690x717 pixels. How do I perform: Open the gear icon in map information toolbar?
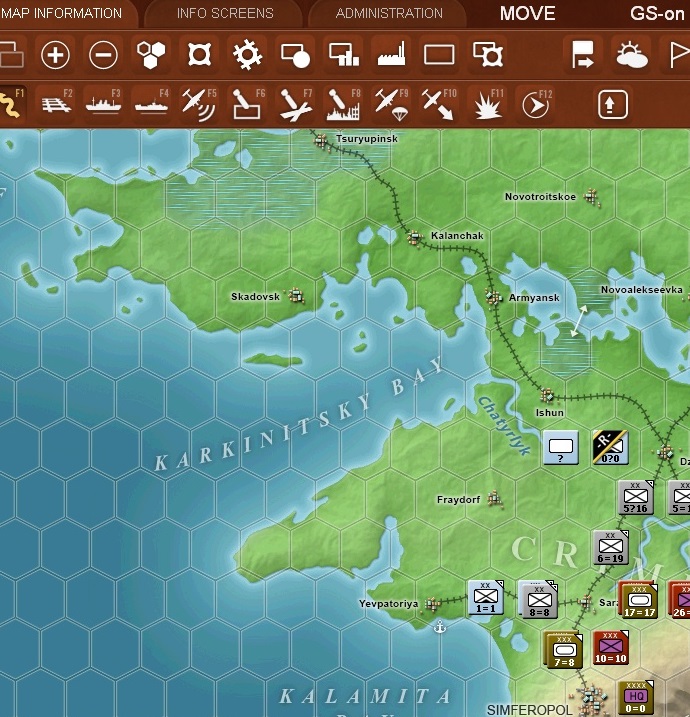tap(247, 55)
